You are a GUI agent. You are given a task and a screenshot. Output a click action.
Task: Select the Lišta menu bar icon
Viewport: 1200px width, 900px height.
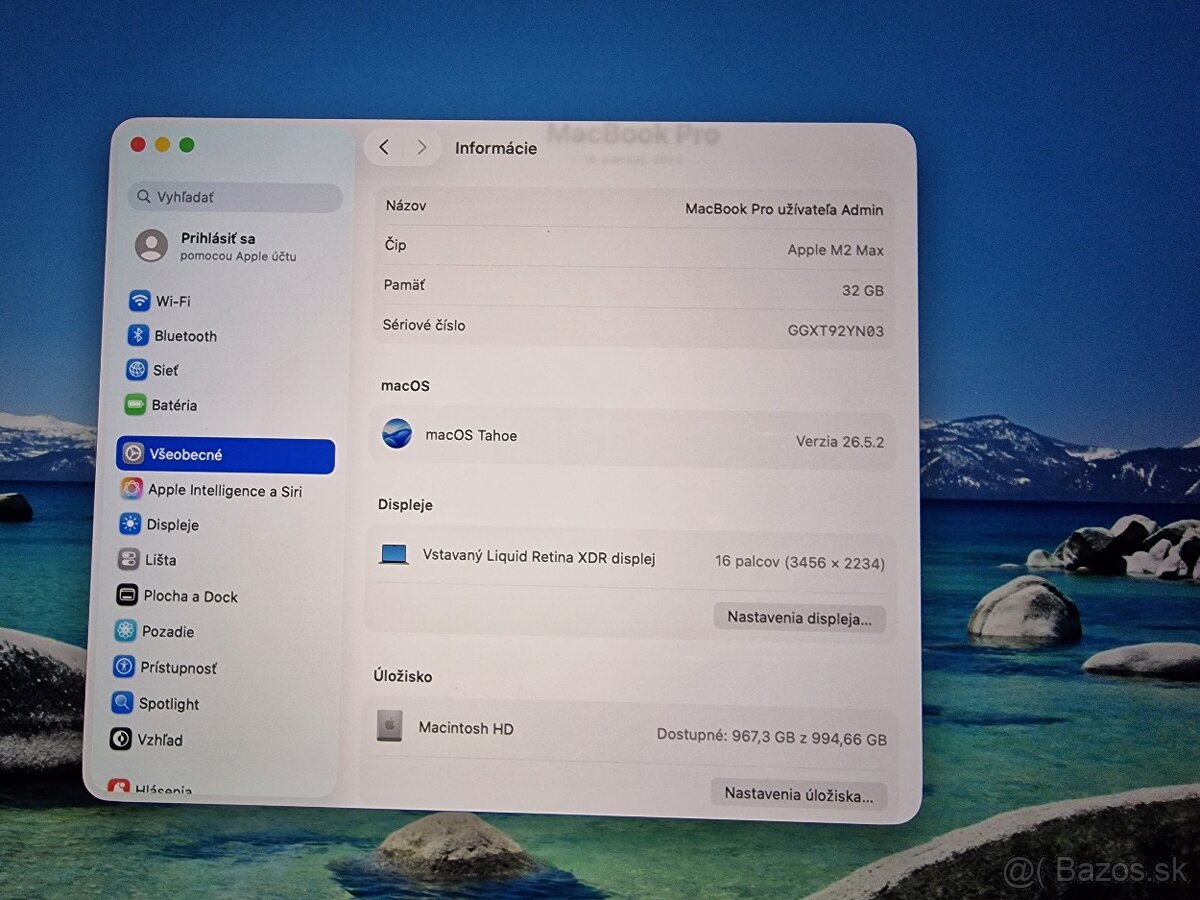[x=128, y=560]
